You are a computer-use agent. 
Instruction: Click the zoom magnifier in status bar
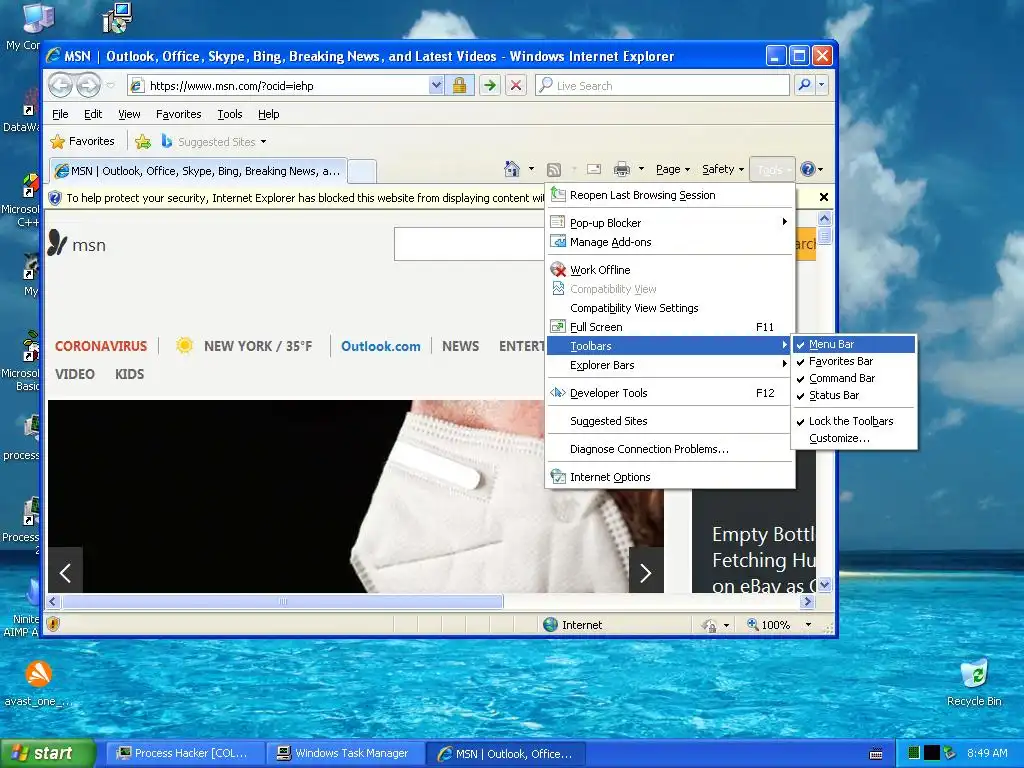(x=752, y=624)
